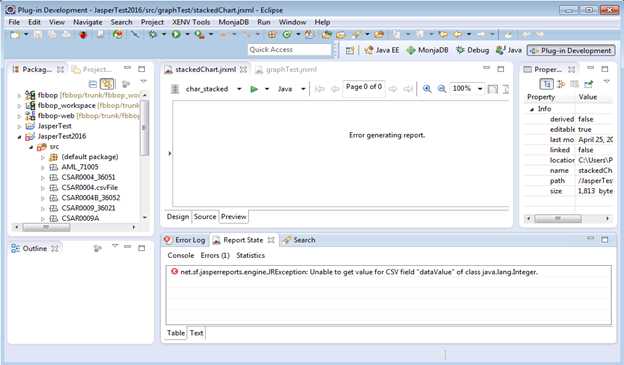The image size is (624, 365).
Task: Collapse the Info category in Properties
Action: (532, 109)
